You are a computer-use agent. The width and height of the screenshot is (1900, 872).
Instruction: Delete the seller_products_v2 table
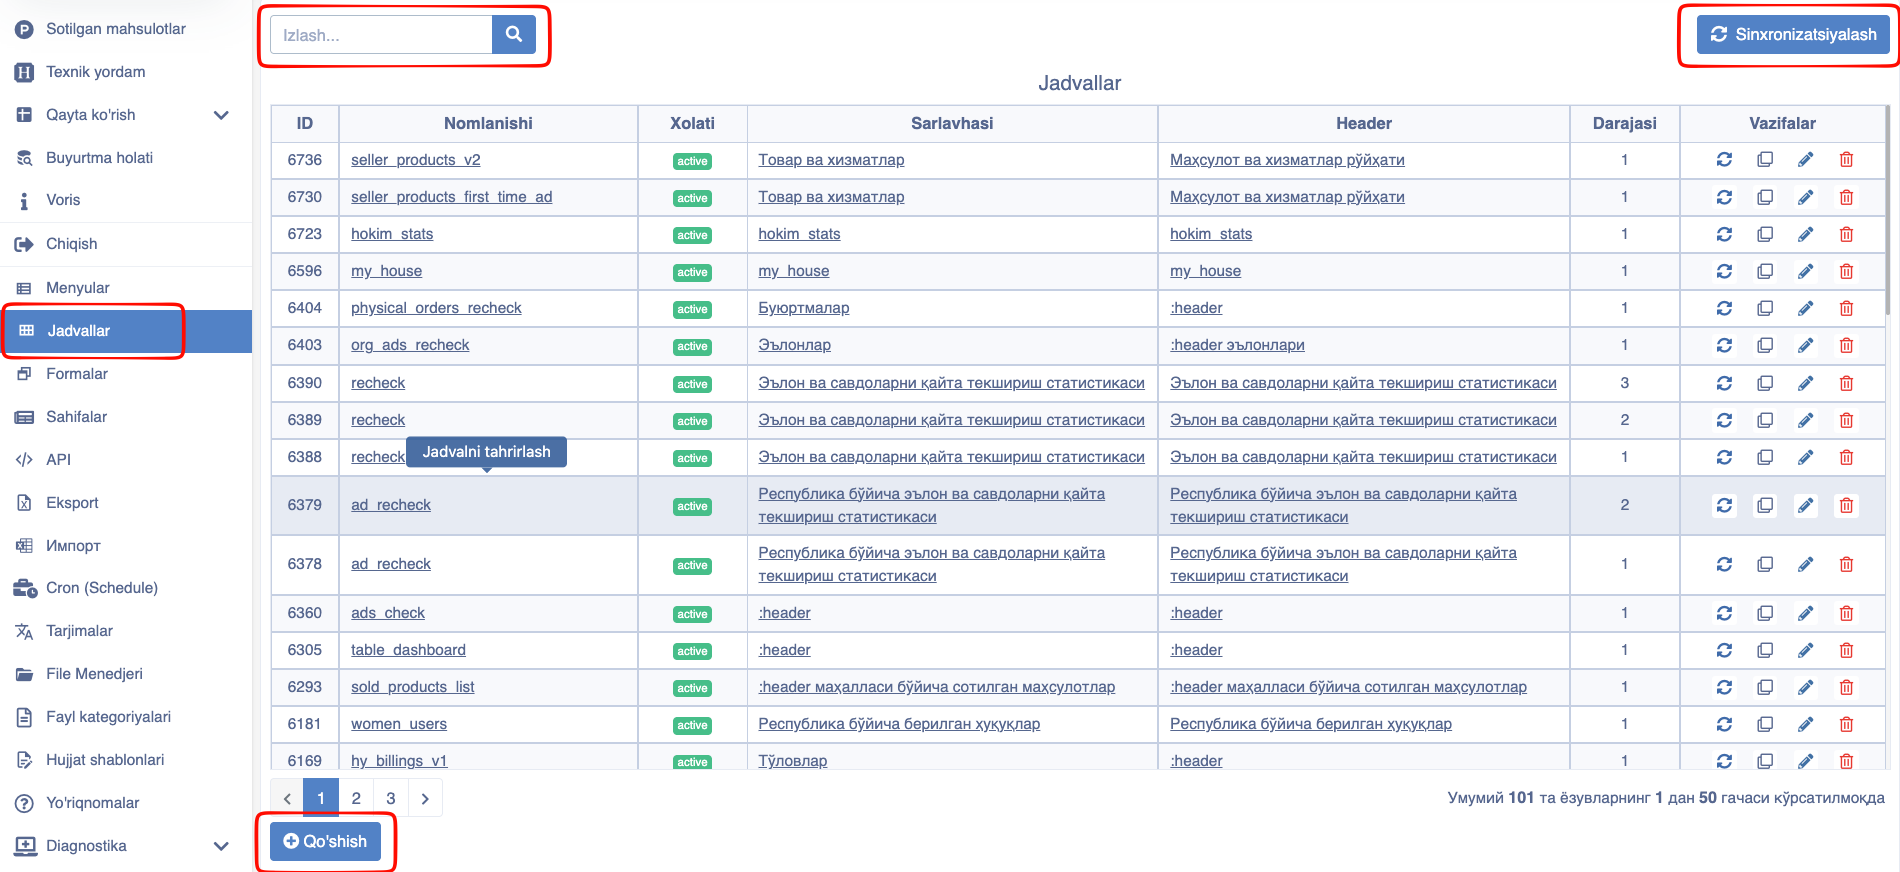pyautogui.click(x=1846, y=160)
